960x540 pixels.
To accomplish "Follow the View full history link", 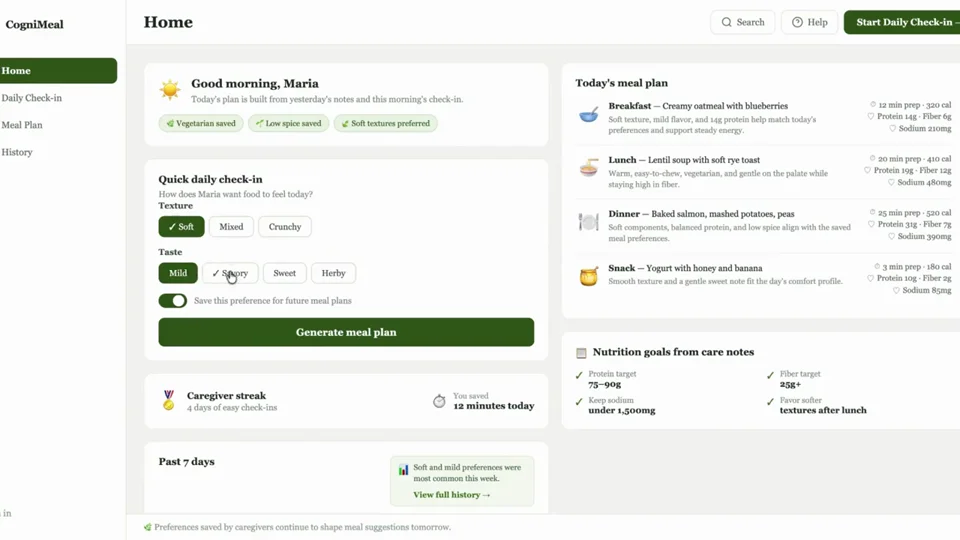I will click(452, 495).
